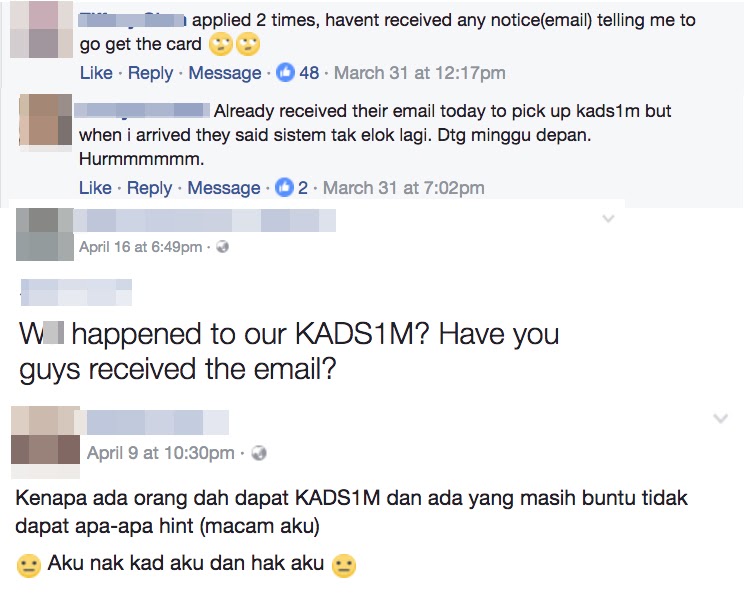Expand options chevron on April 16 post

point(608,219)
